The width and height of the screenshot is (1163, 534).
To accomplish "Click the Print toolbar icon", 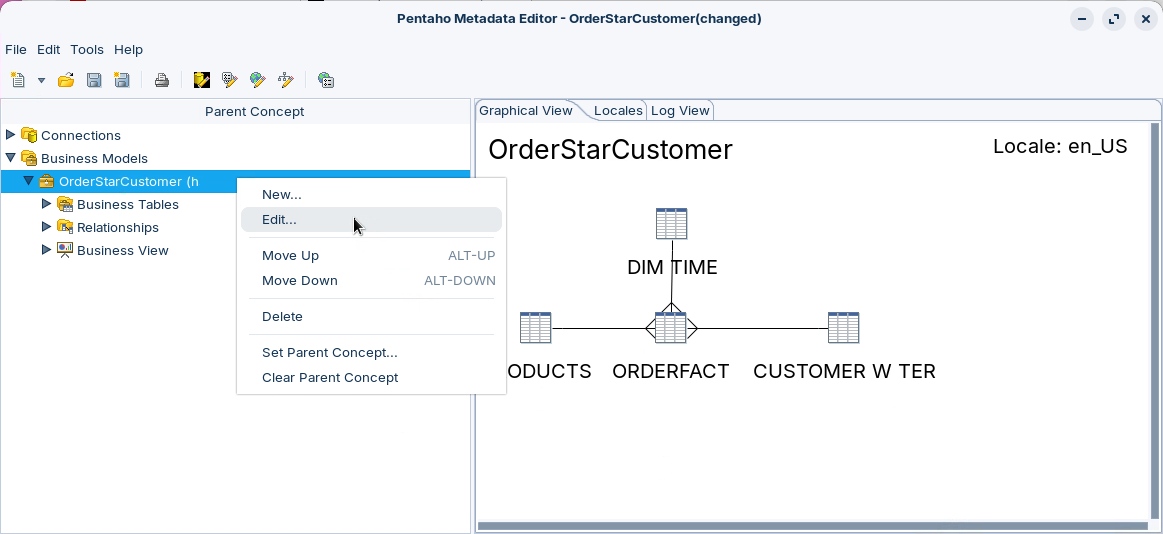I will click(x=161, y=80).
